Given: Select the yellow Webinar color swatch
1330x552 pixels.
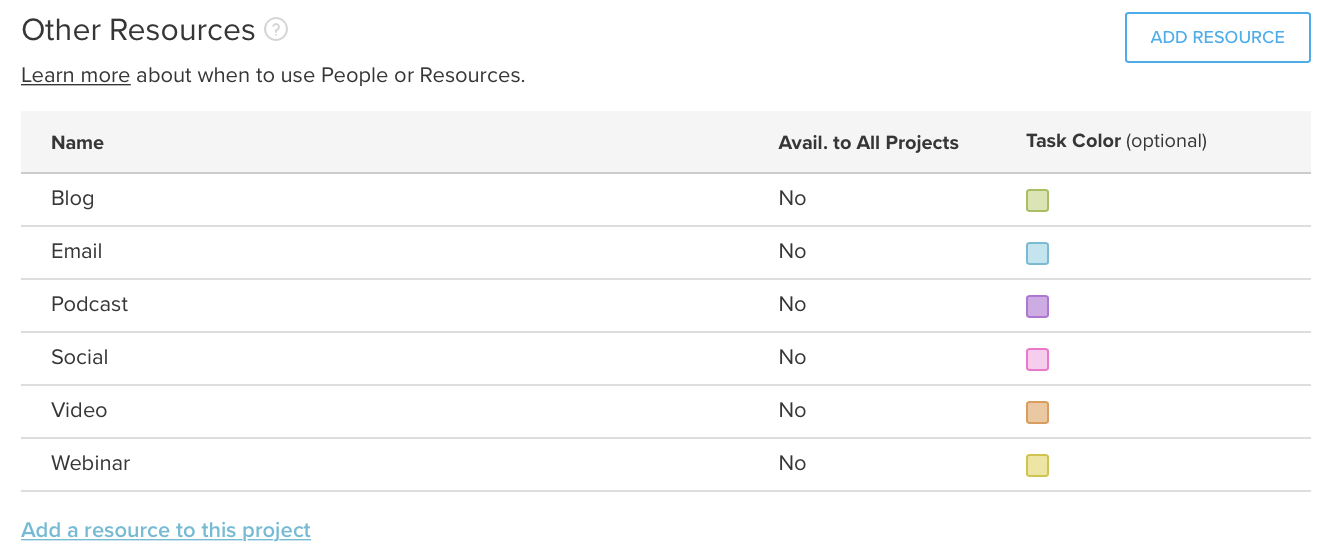Looking at the screenshot, I should point(1037,465).
